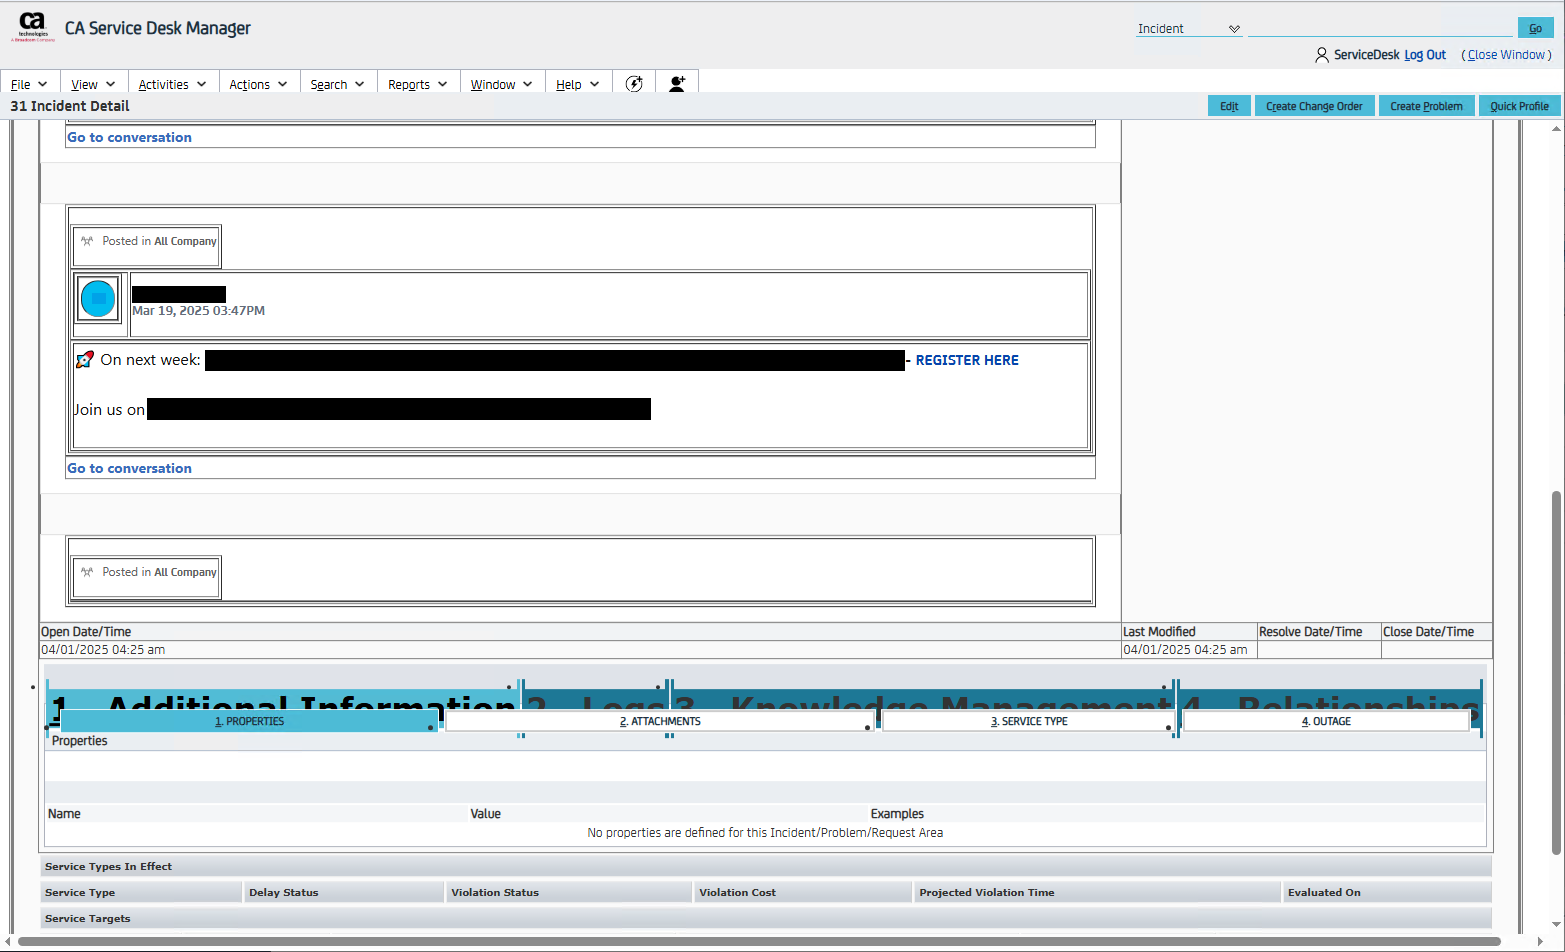Open the Outage tab
Screen dimensions: 1565x952
pyautogui.click(x=1326, y=721)
